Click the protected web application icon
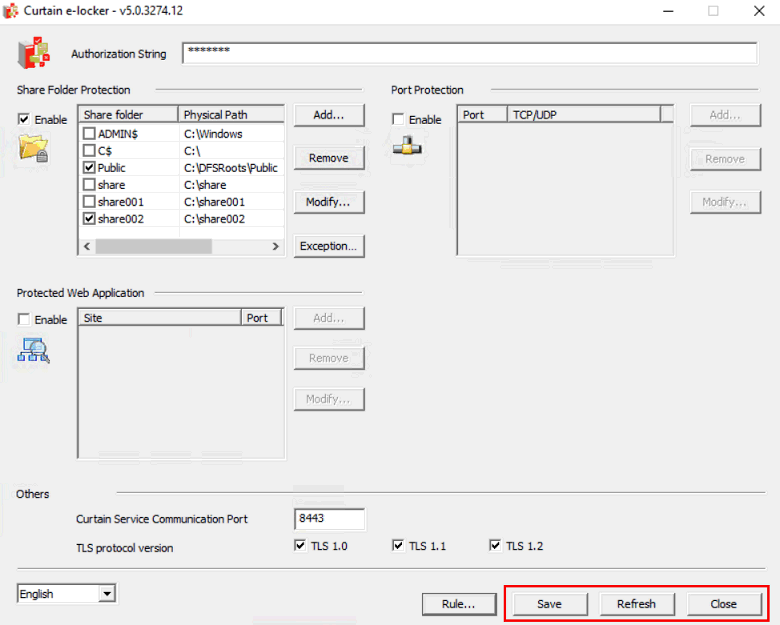The width and height of the screenshot is (780, 625). click(x=33, y=349)
